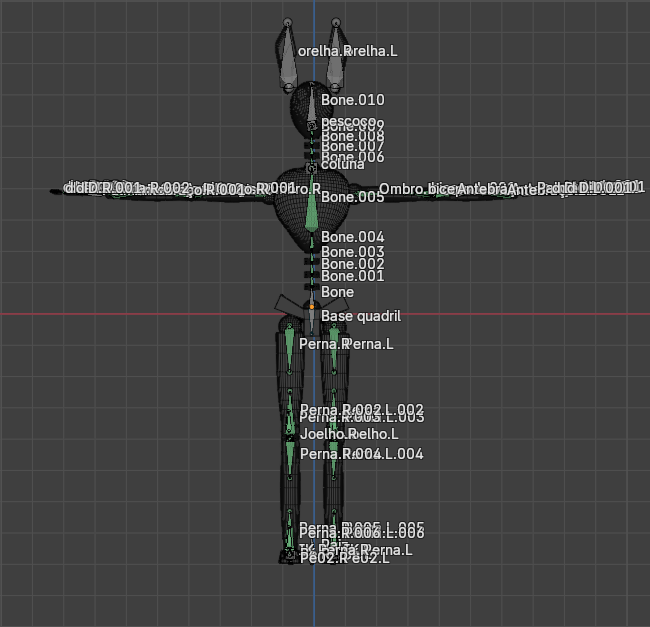Click the tip joint of orelha.R bone
The image size is (650, 627).
tap(288, 23)
